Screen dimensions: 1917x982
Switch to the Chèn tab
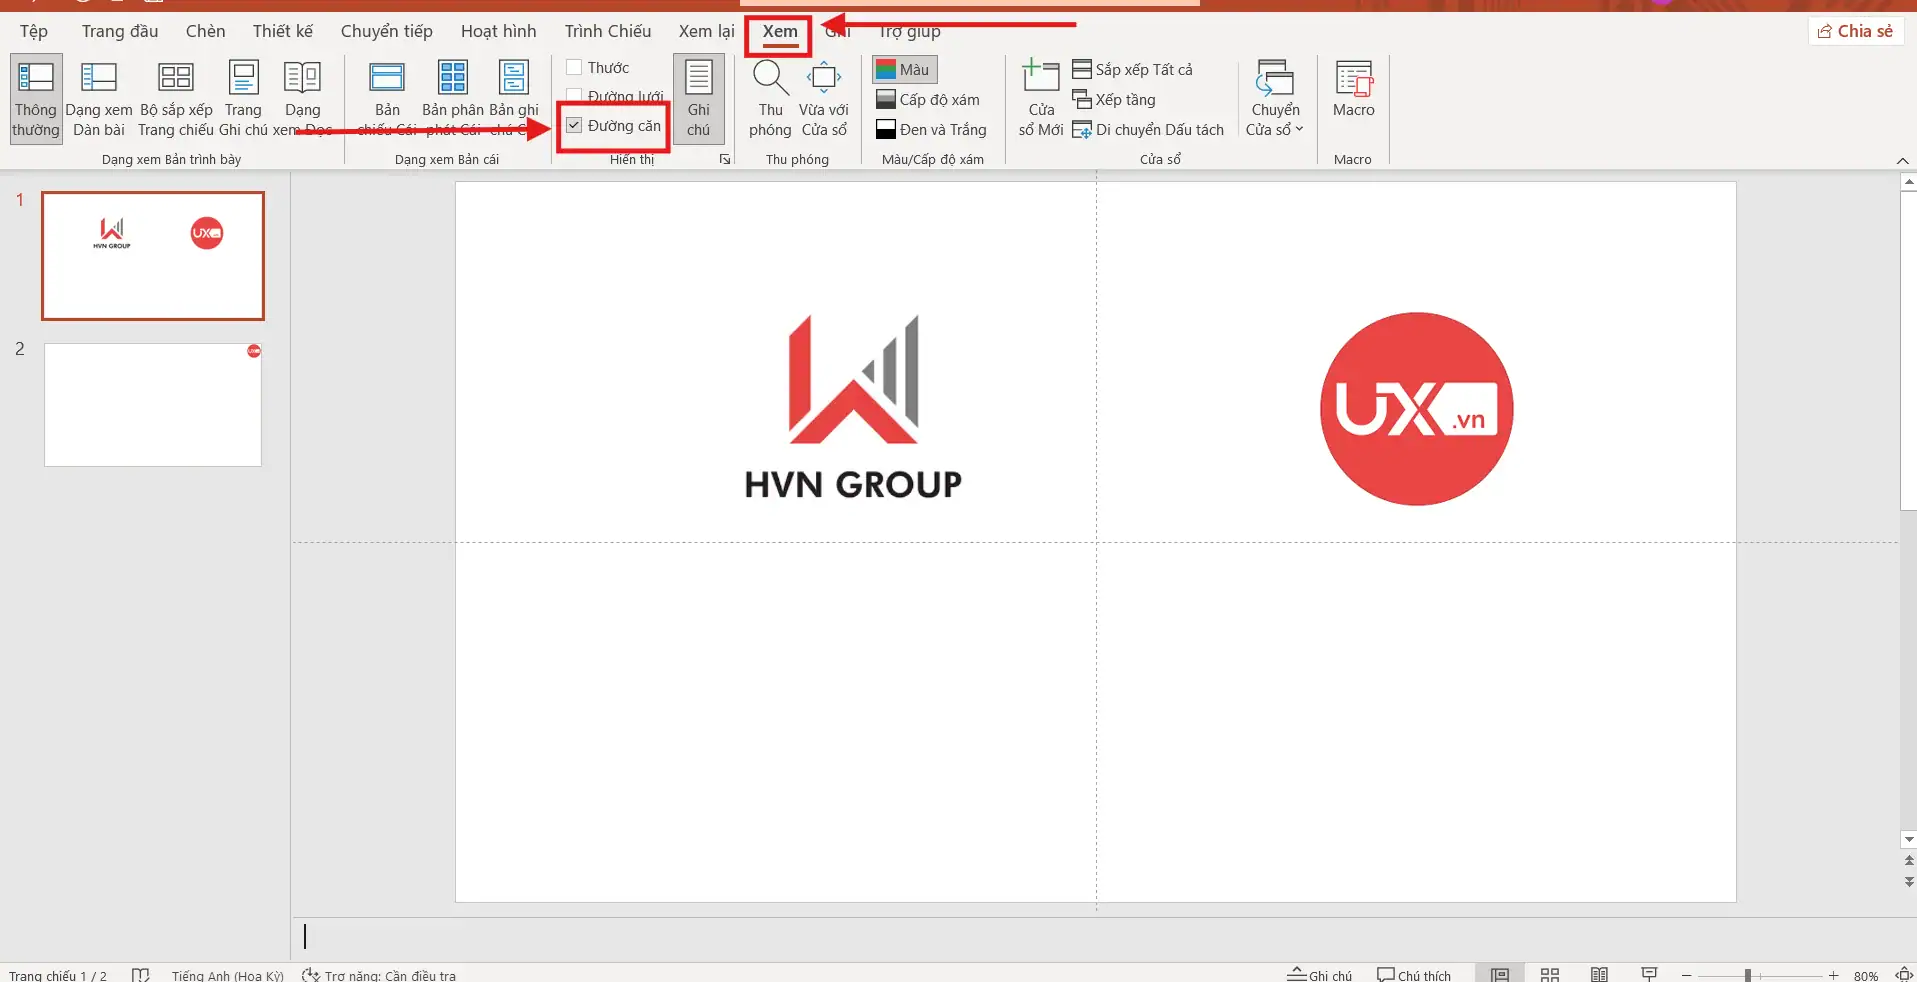[x=204, y=30]
